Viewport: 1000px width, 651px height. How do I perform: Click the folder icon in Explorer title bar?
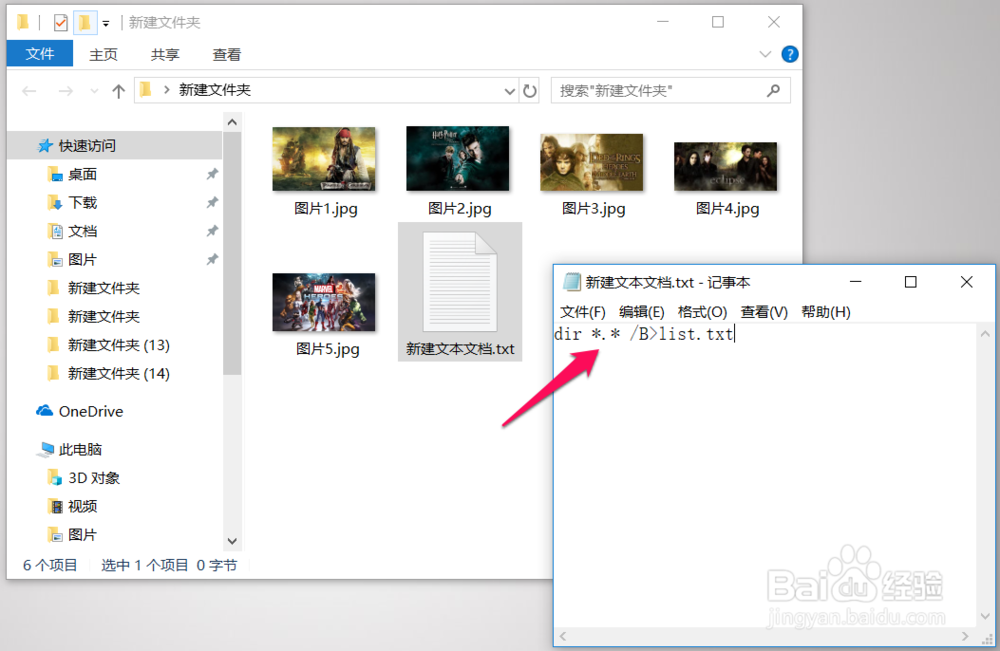[x=23, y=23]
